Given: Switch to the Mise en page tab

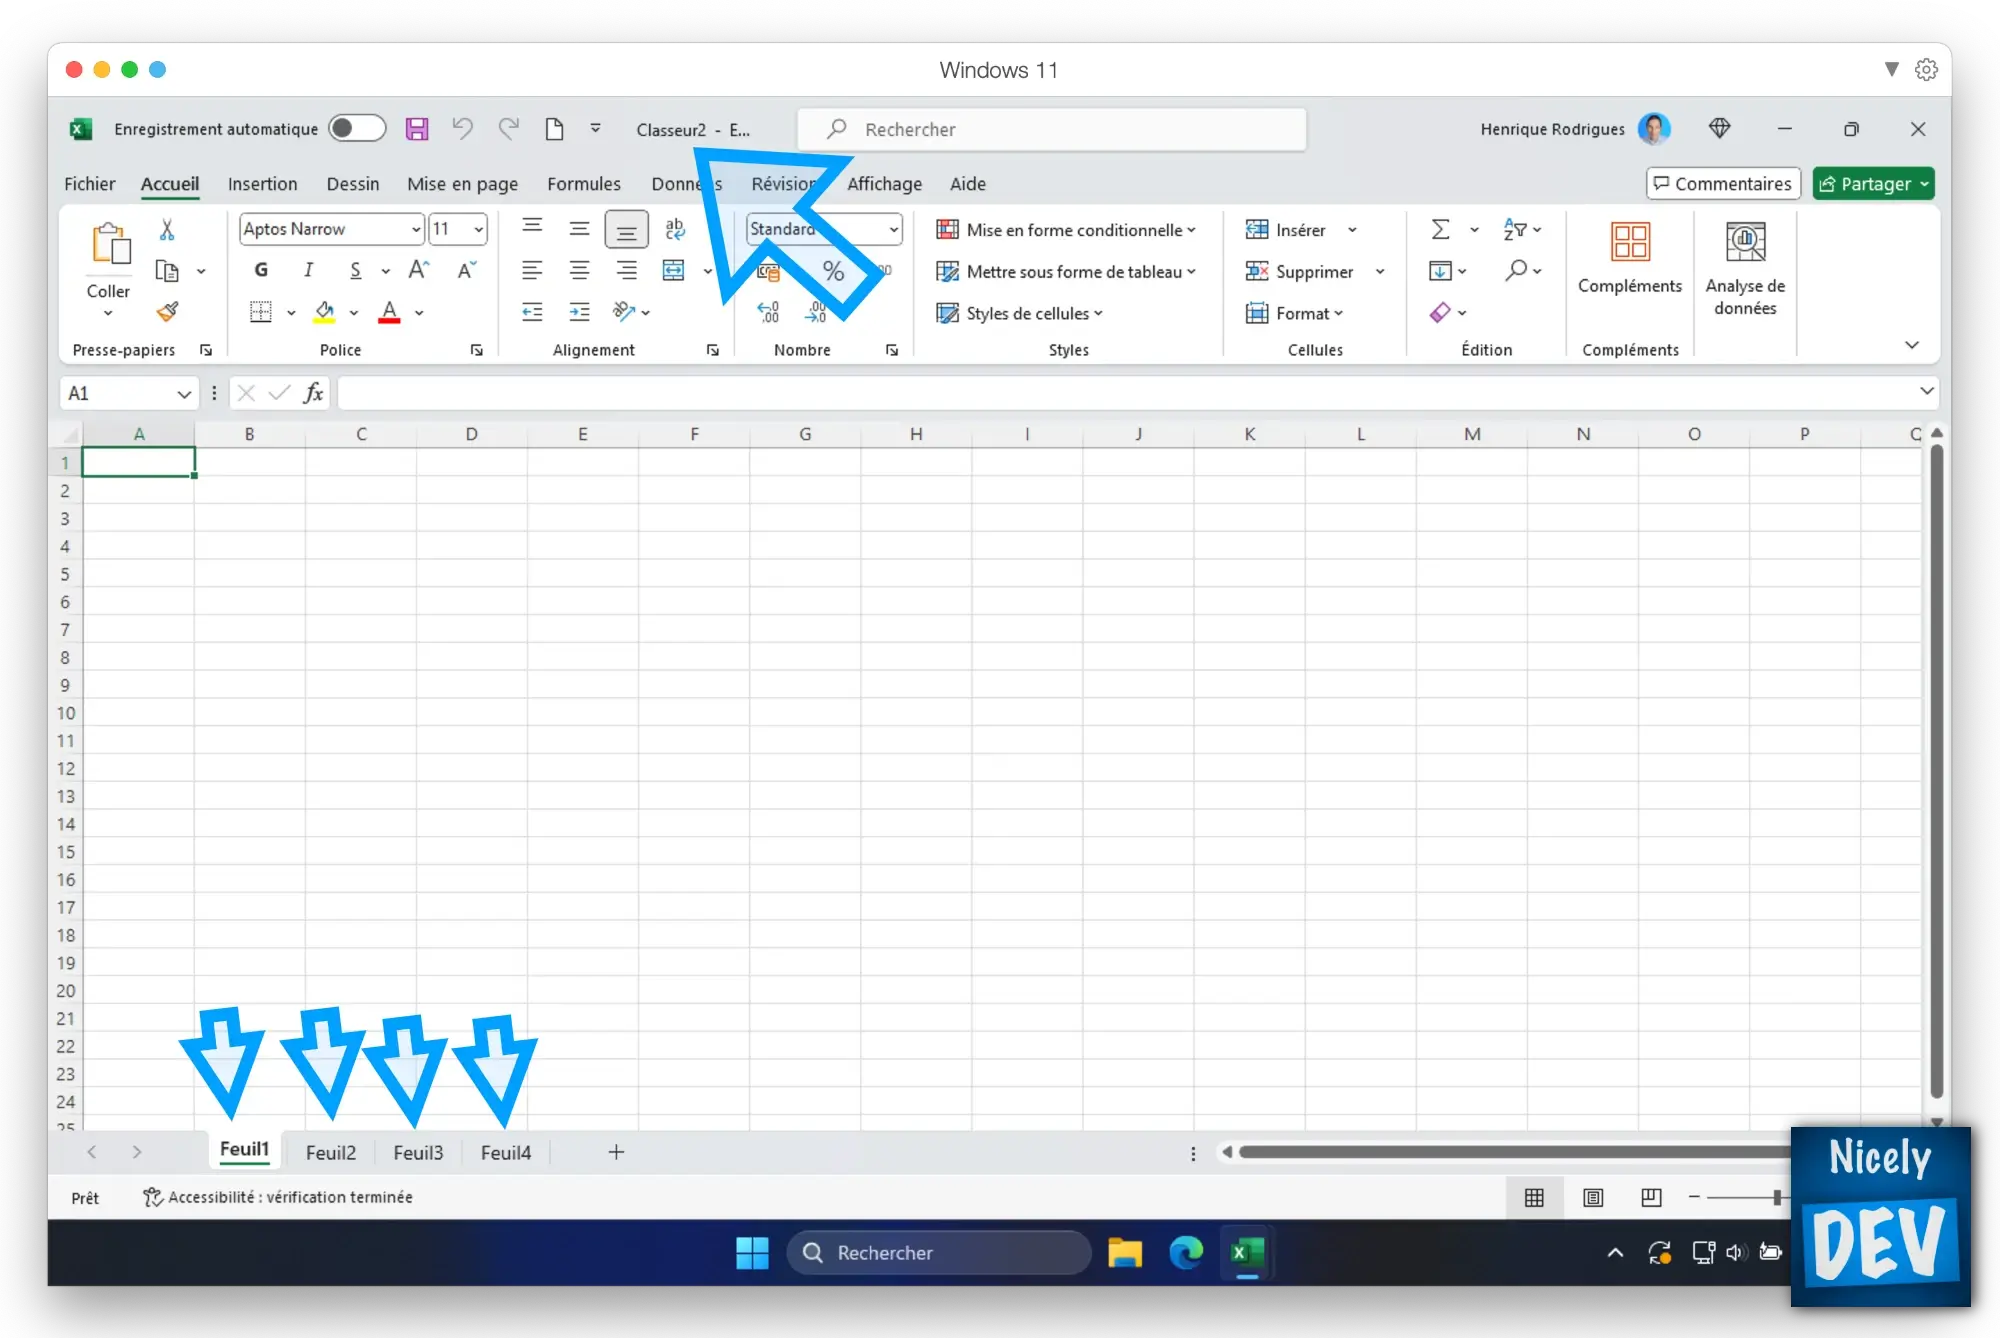Looking at the screenshot, I should 462,184.
